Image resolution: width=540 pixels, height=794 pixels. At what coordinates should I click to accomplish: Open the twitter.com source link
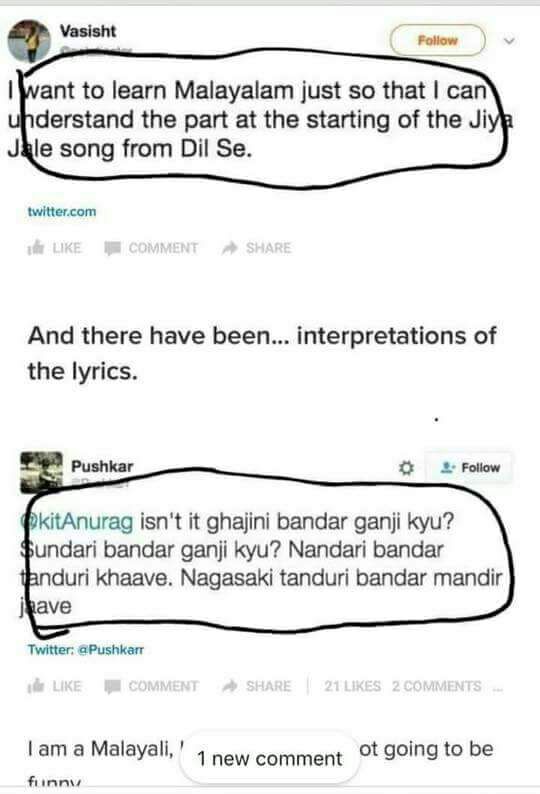[62, 212]
